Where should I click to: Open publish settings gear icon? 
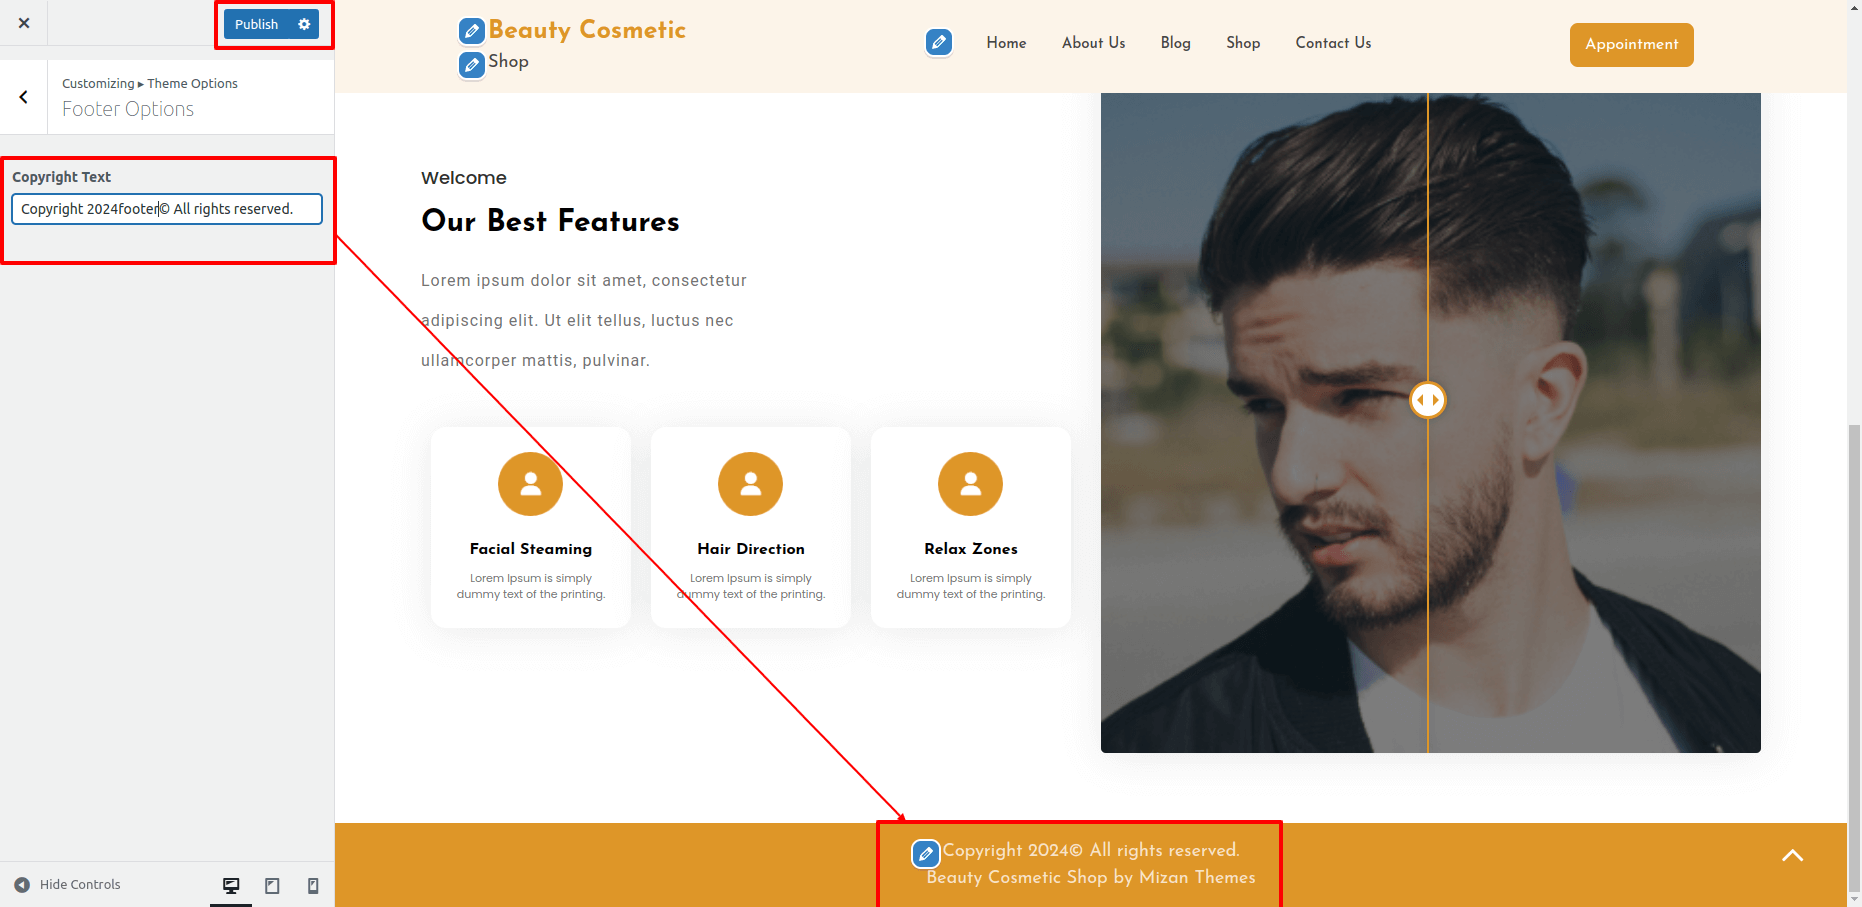pyautogui.click(x=305, y=24)
